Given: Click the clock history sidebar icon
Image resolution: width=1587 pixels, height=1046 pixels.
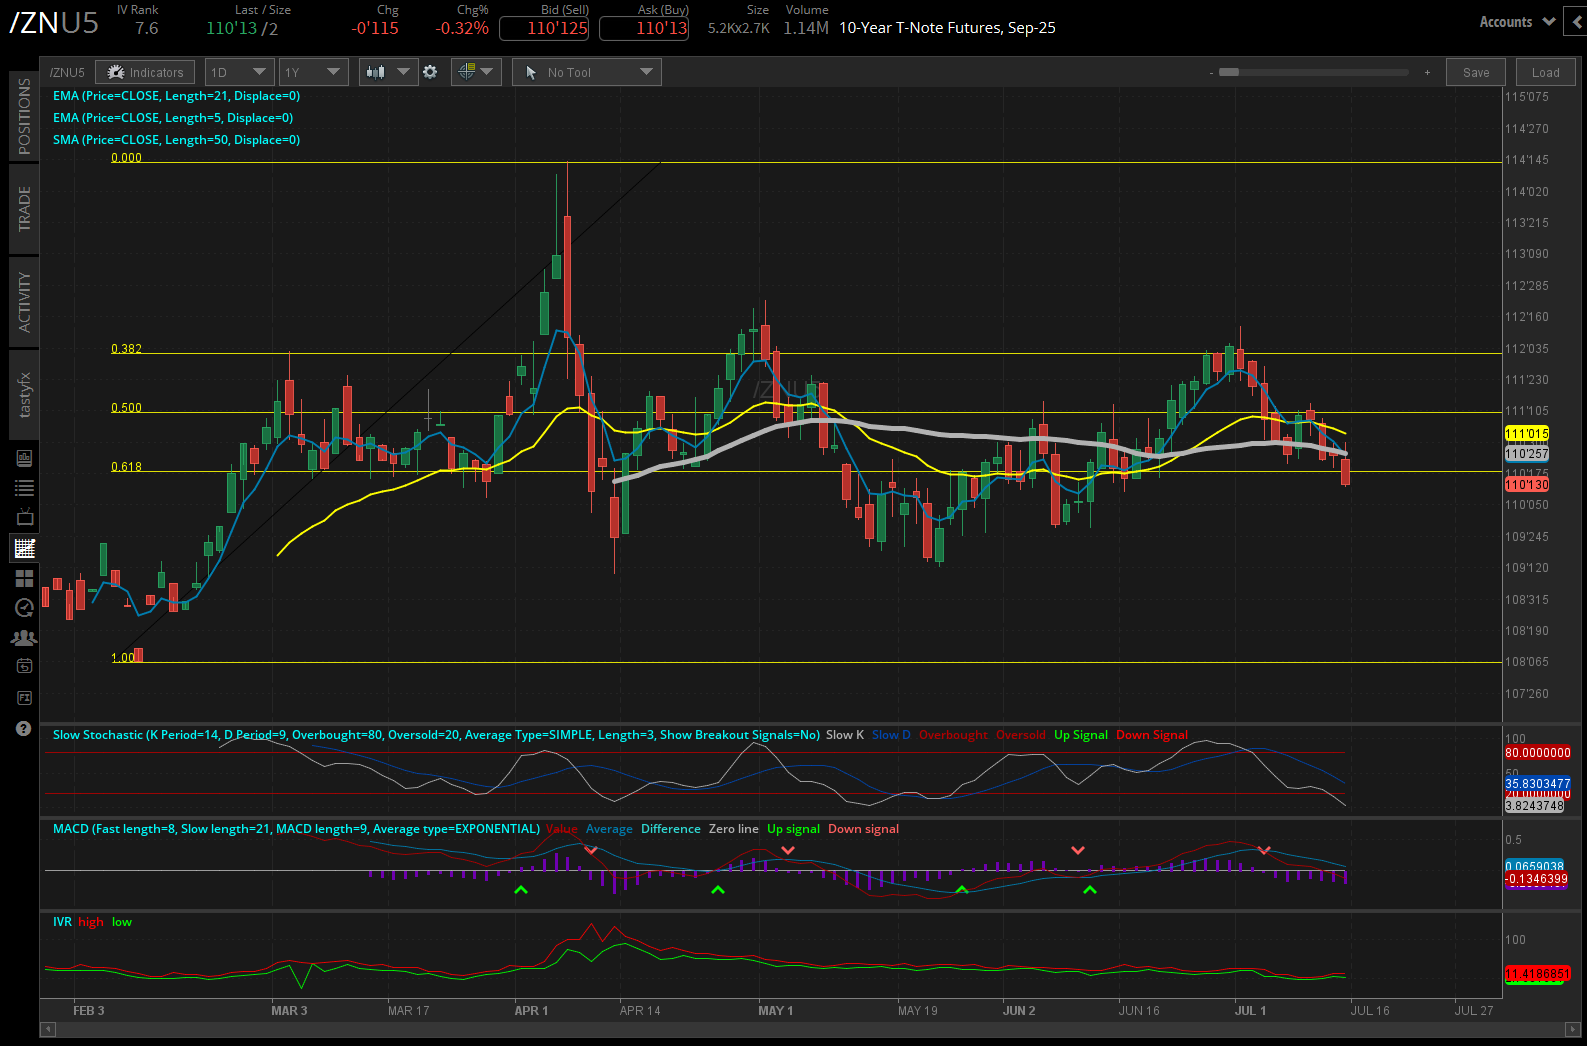Looking at the screenshot, I should pos(24,608).
